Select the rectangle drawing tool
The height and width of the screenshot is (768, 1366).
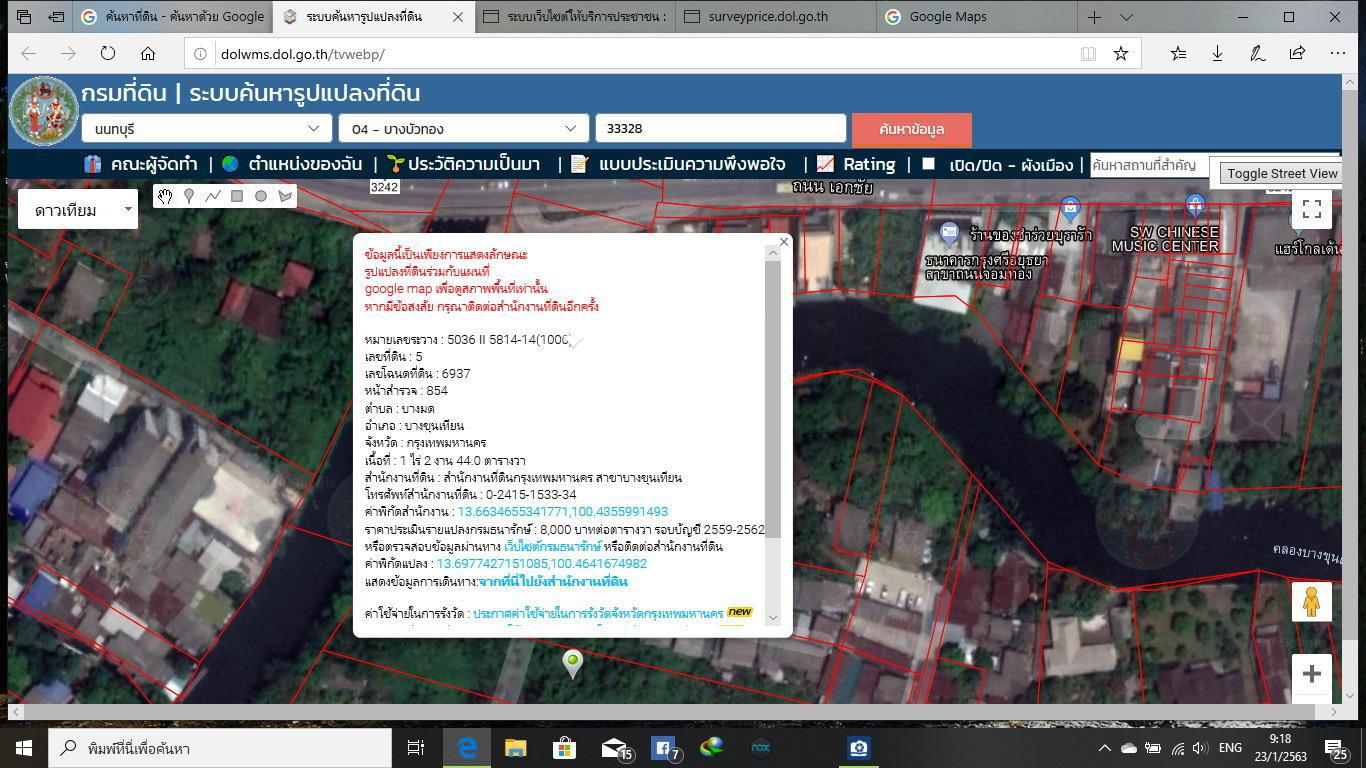click(237, 196)
